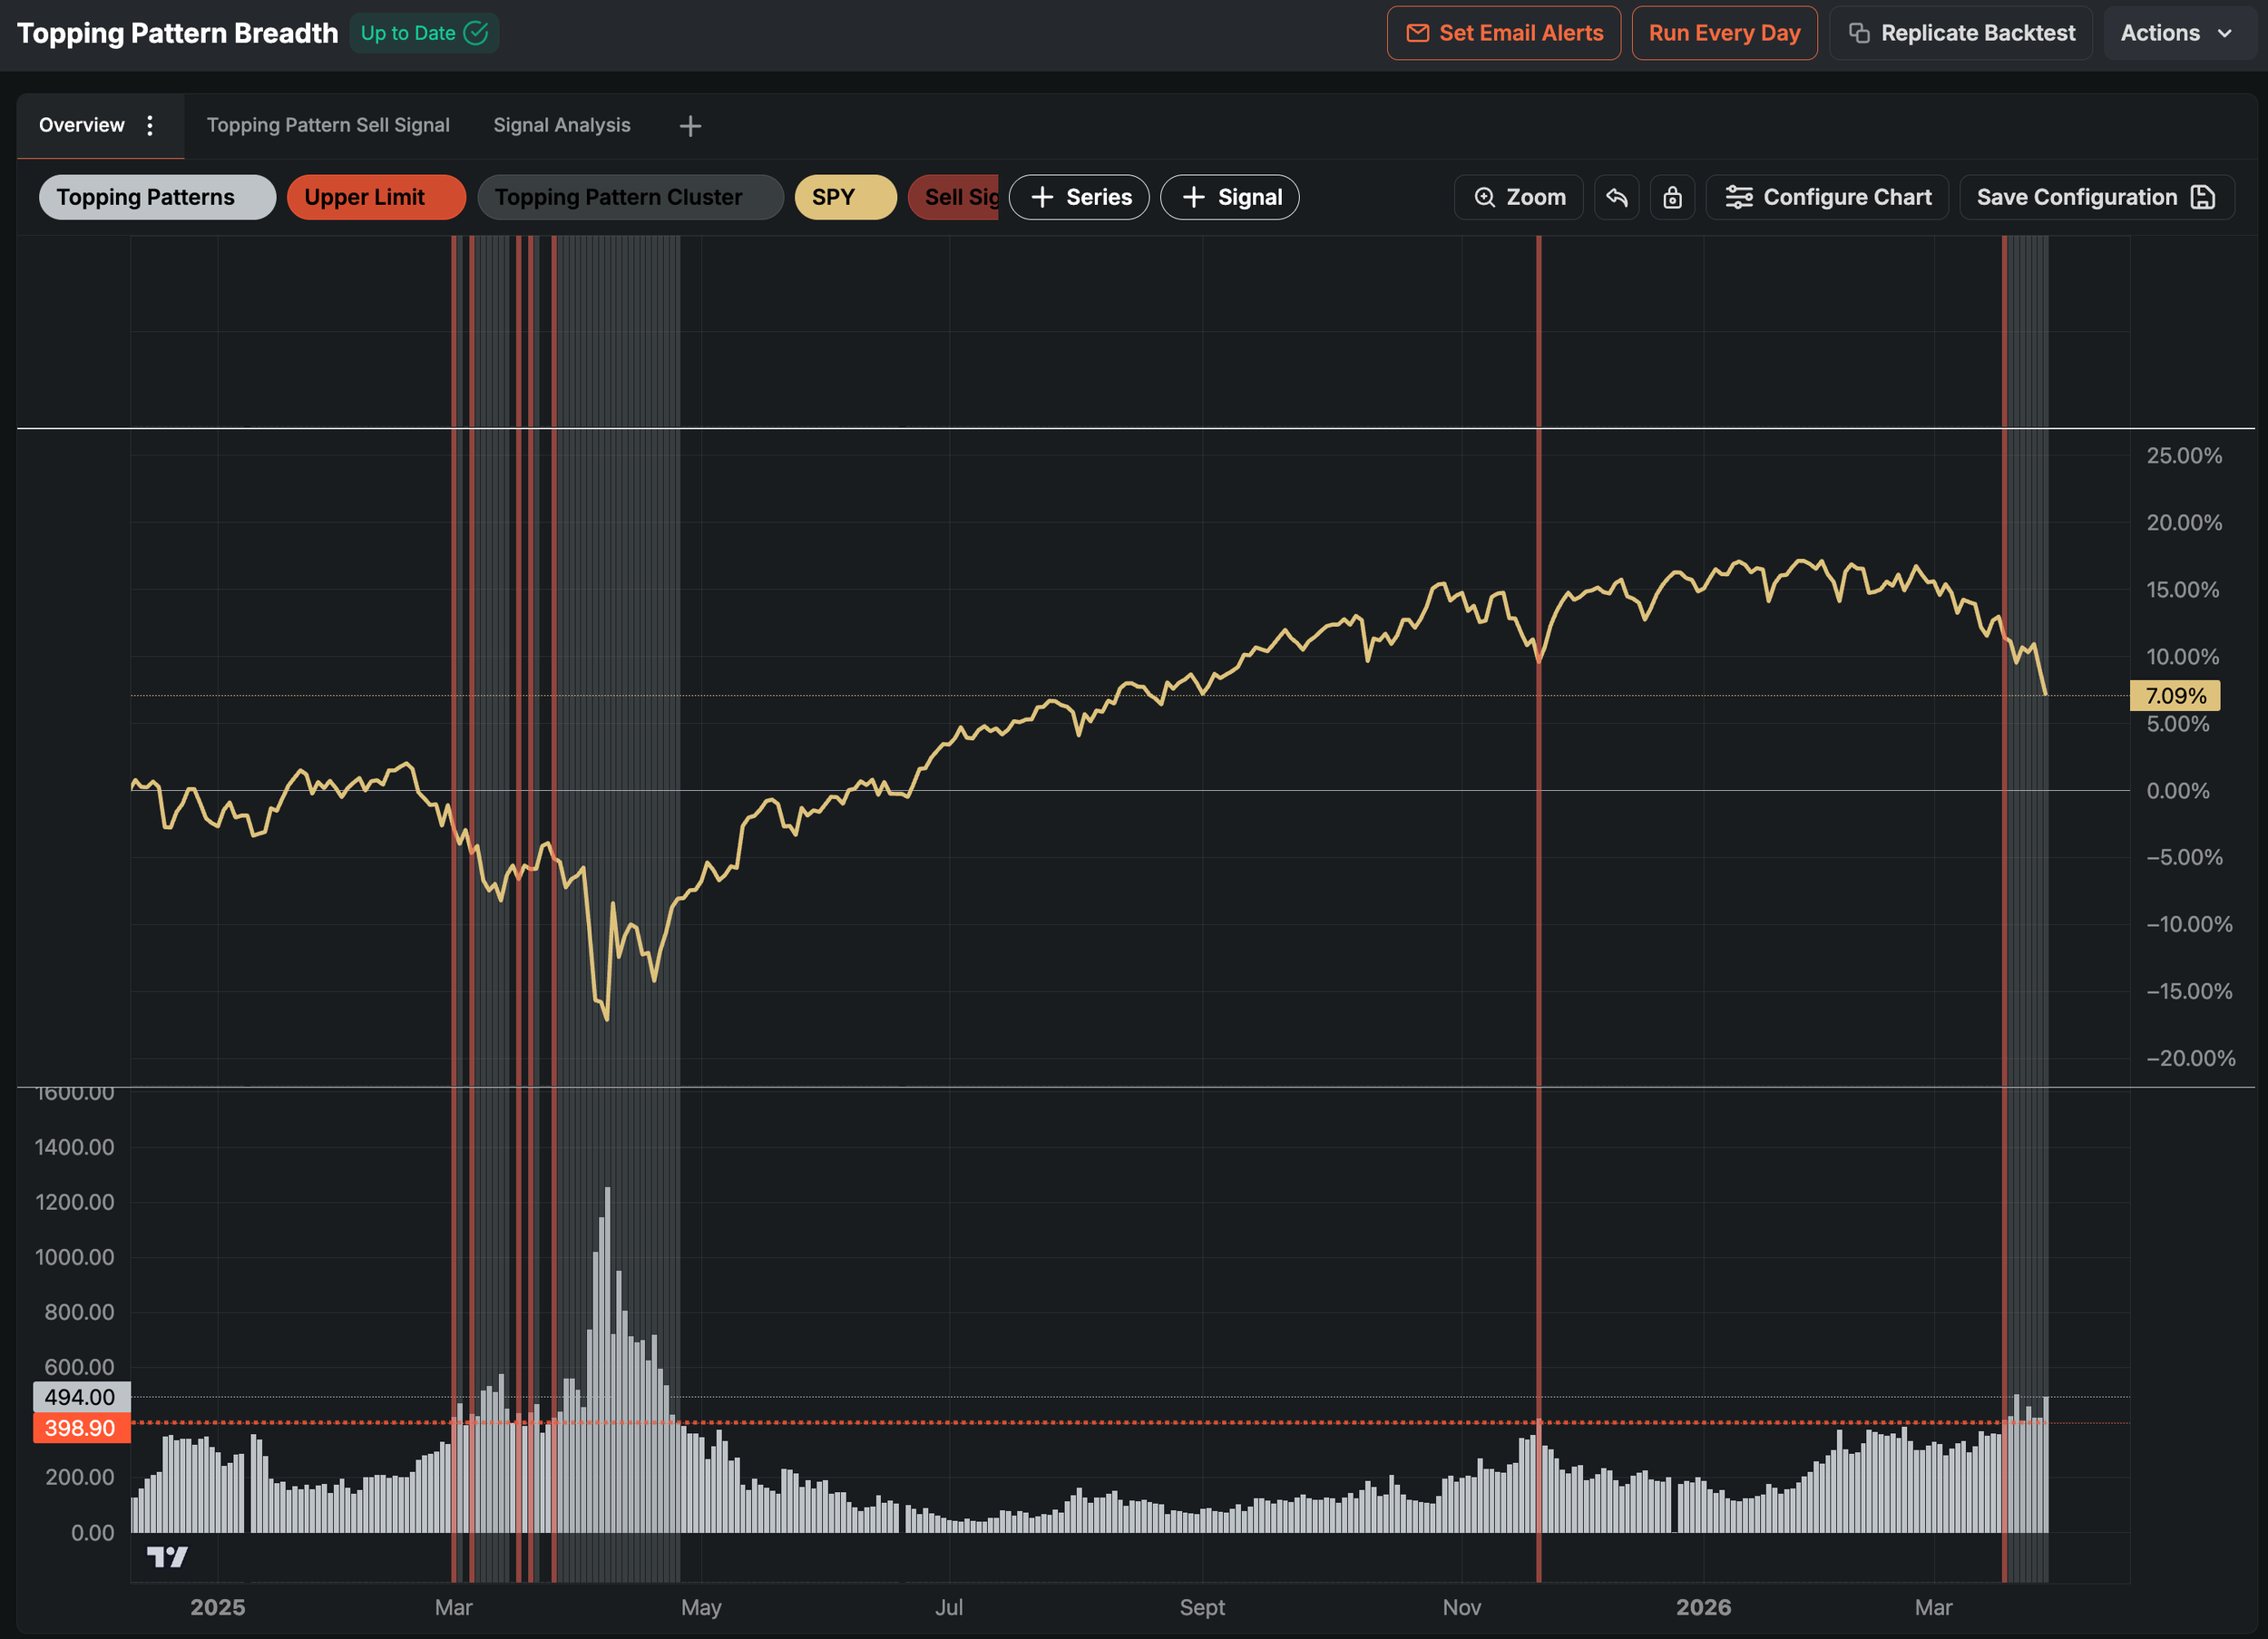2268x1639 pixels.
Task: Click the plus icon to add tab
Action: click(690, 126)
